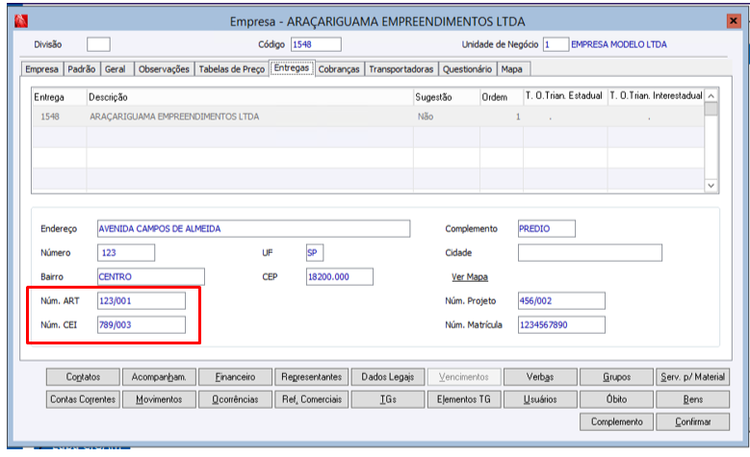
Task: Click the Bairro field containing CENTRO
Action: pos(151,277)
